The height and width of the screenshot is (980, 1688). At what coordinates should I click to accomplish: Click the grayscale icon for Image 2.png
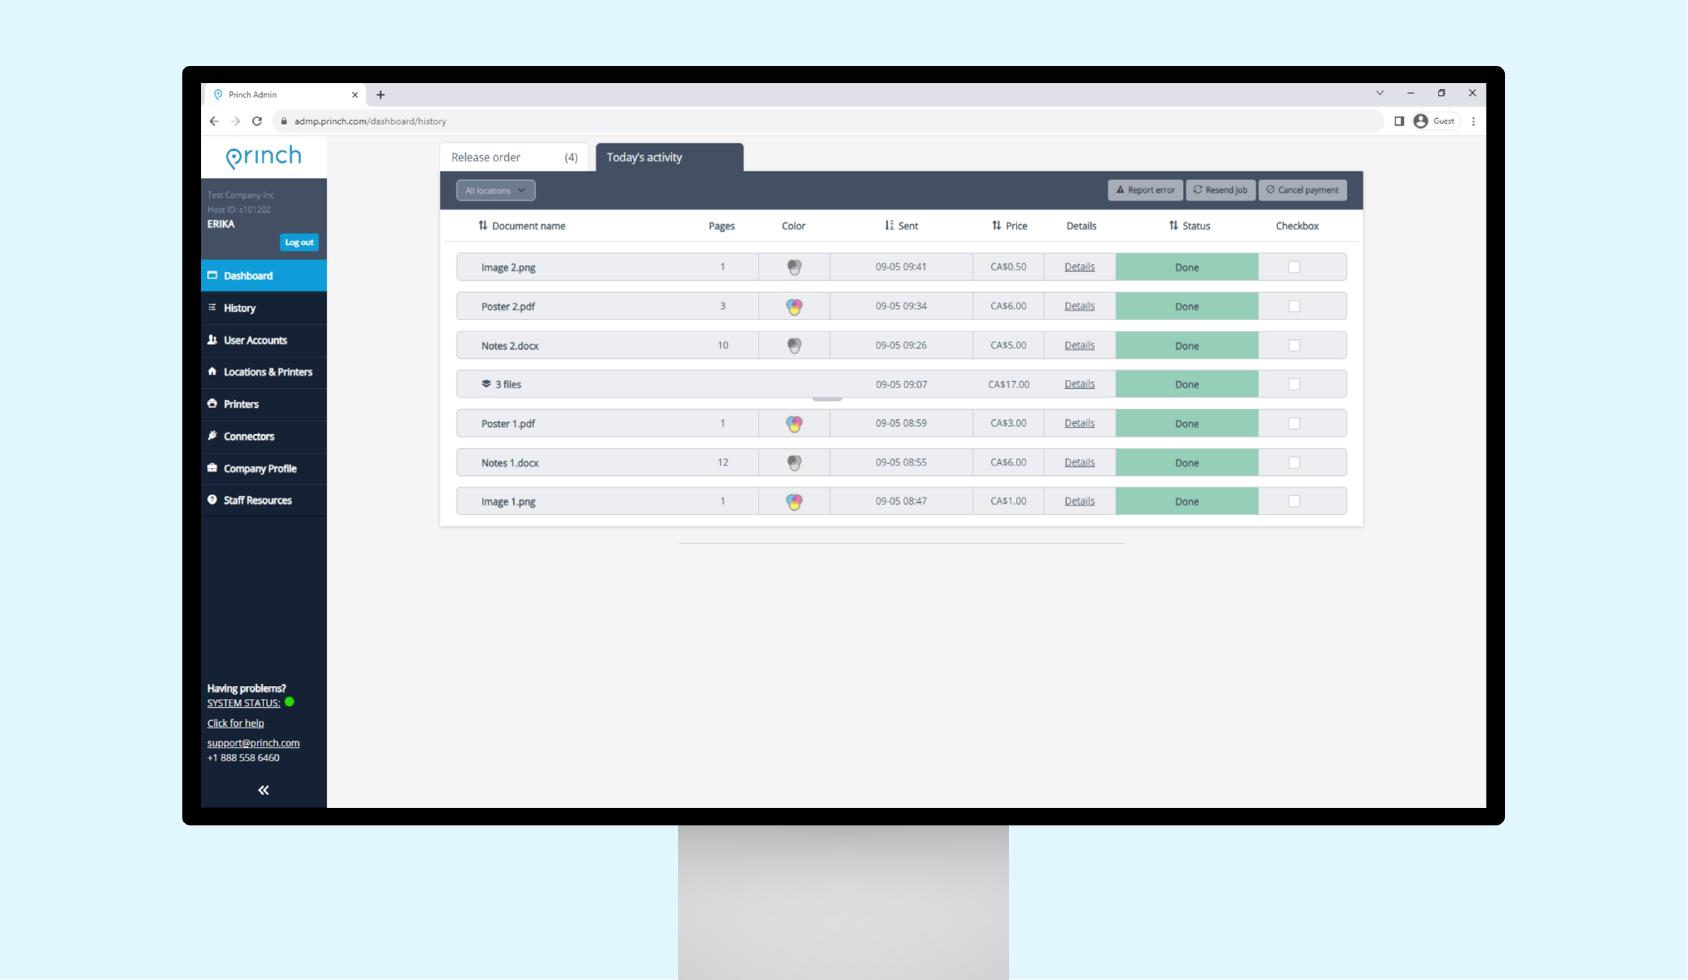794,268
